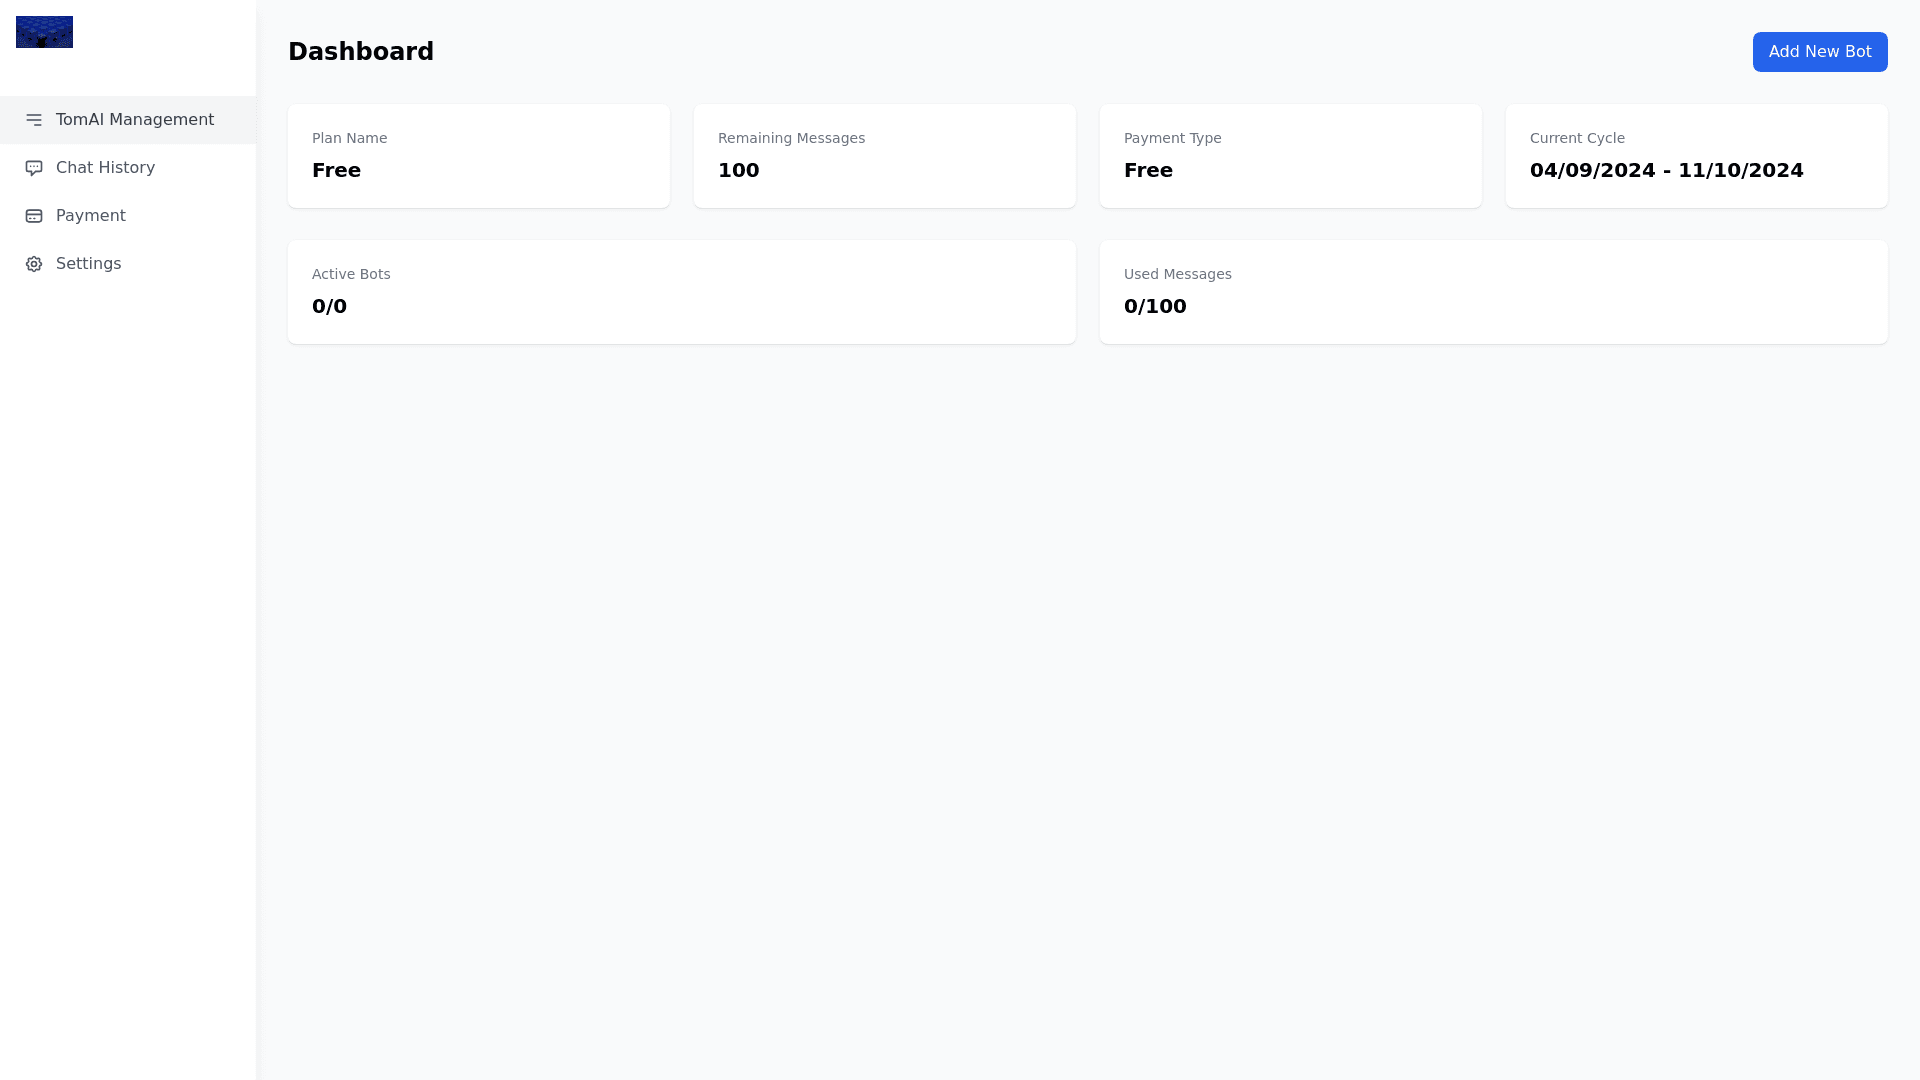1920x1080 pixels.
Task: Click the card icon next to Payment
Action: [x=35, y=216]
